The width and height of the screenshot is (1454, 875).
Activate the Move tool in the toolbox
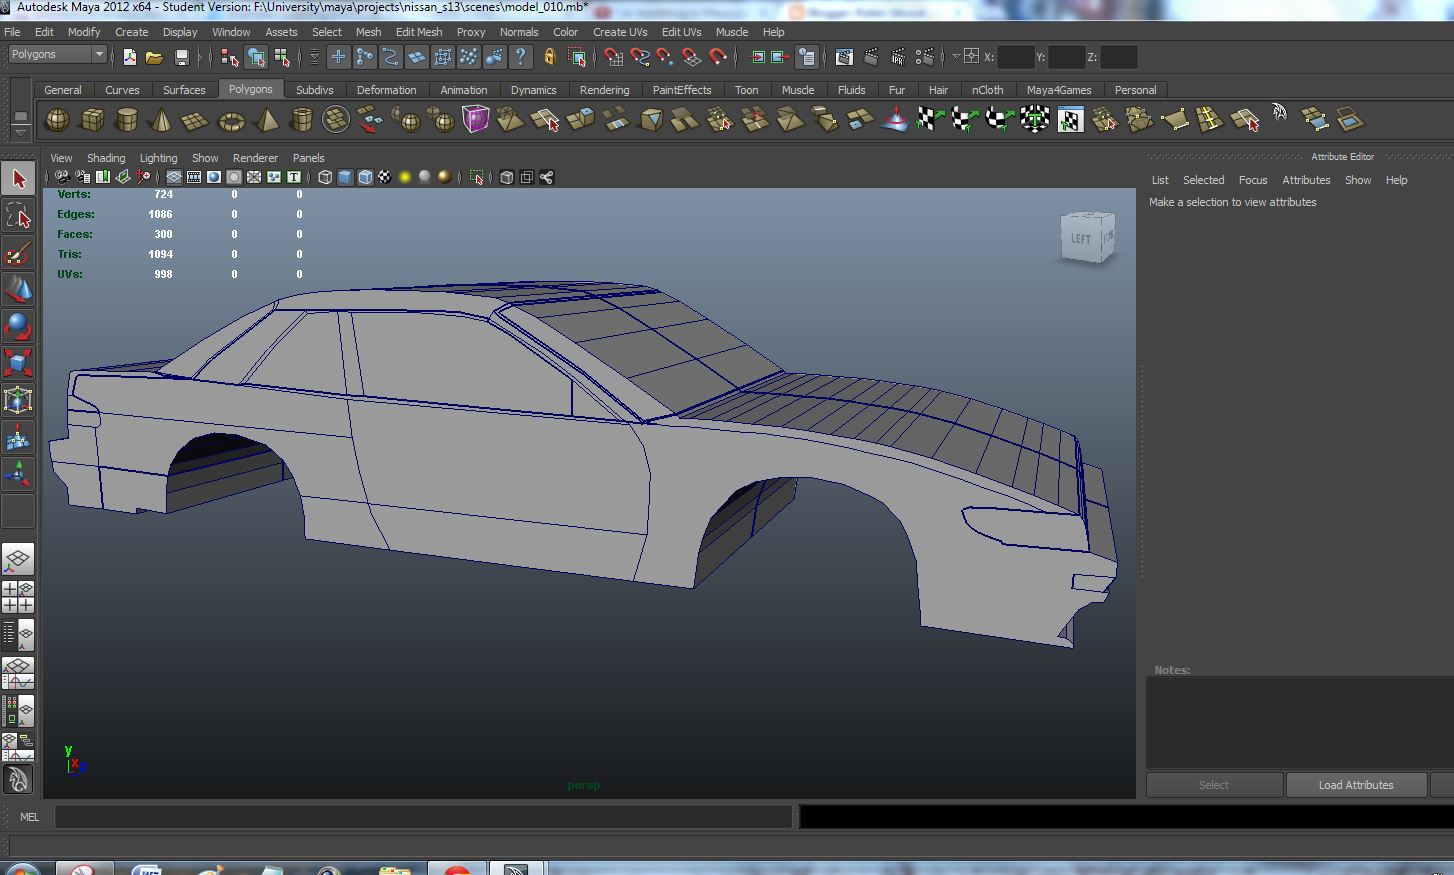point(17,290)
